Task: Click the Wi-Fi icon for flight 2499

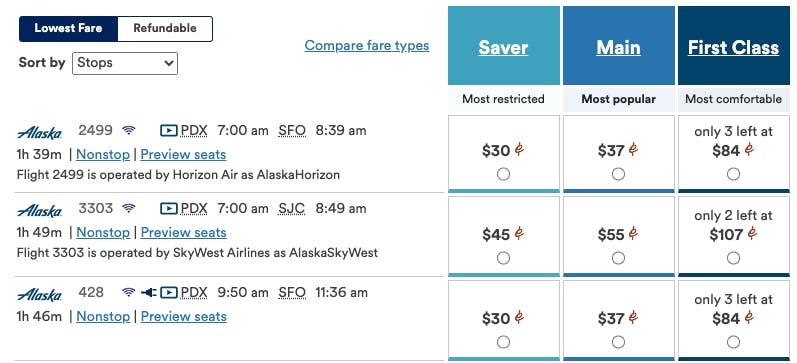Action: click(x=129, y=131)
